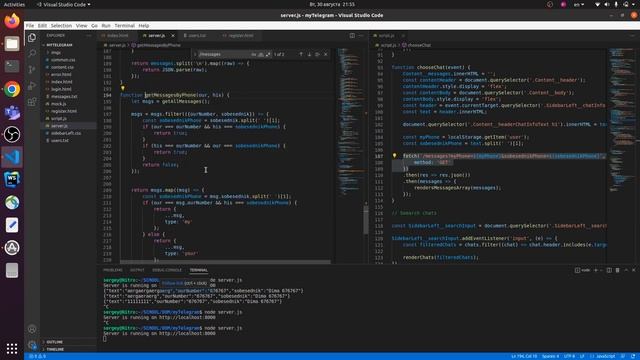
Task: Click the left editor vertical scrollbar thumb
Action: tap(366, 220)
